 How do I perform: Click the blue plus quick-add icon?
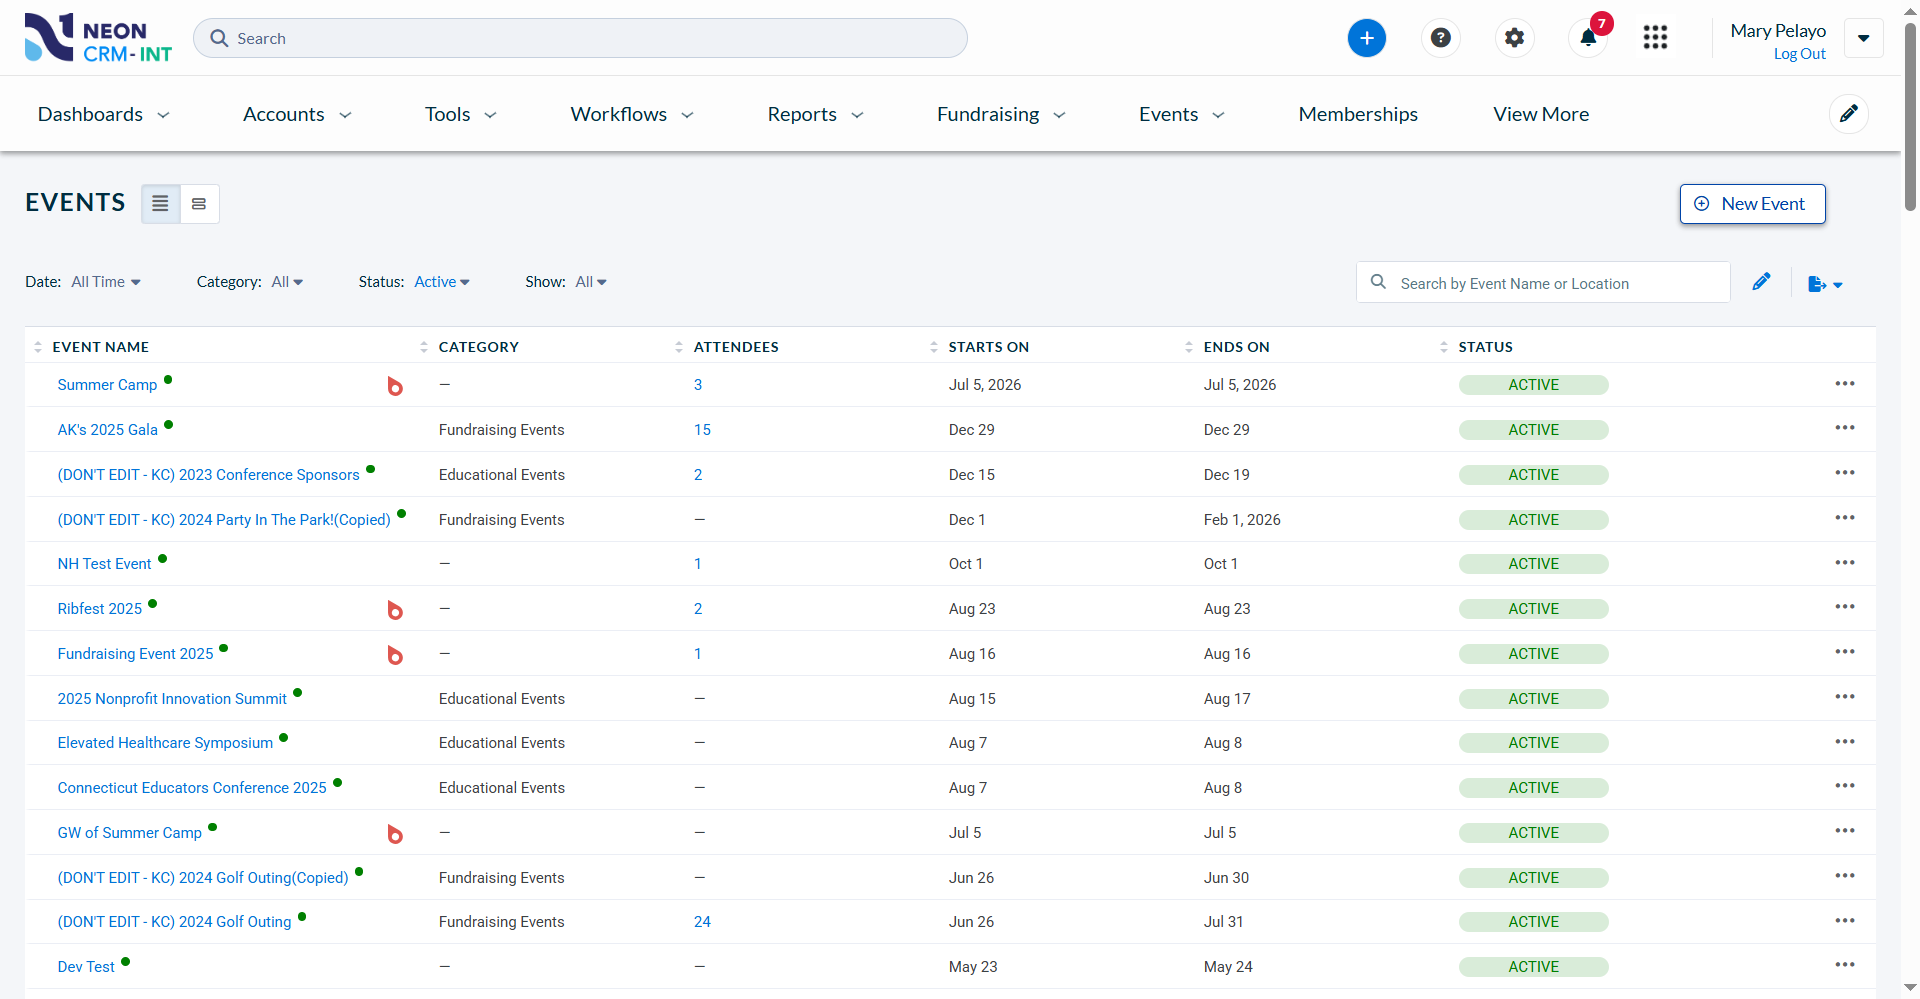click(x=1366, y=38)
